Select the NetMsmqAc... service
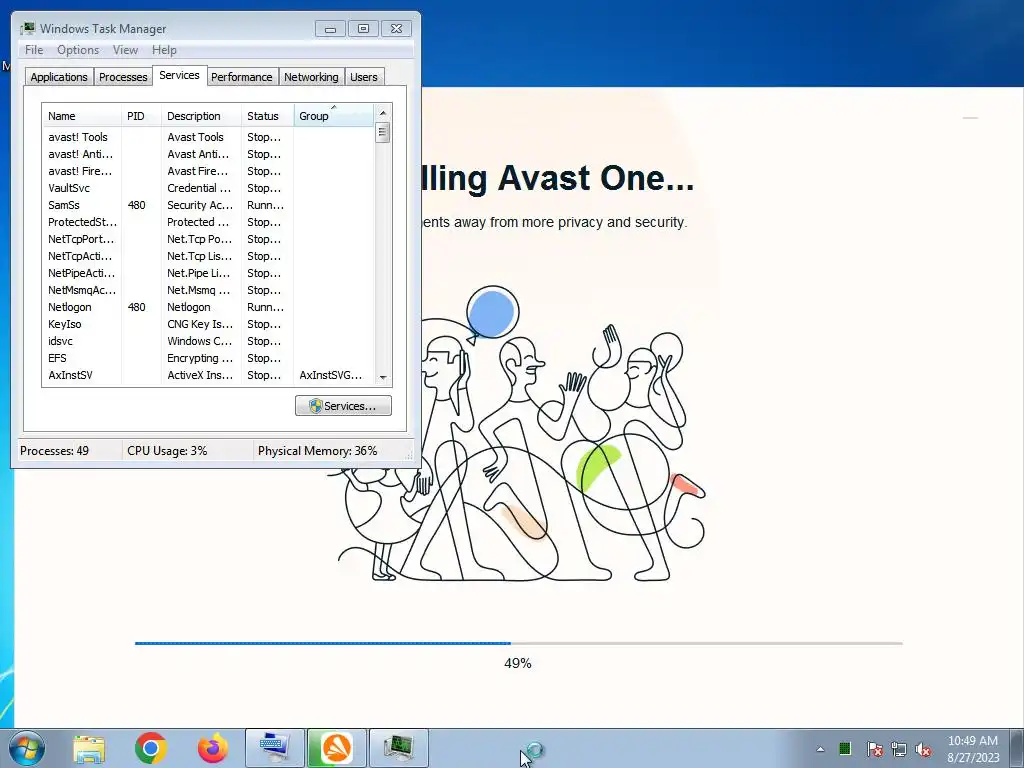Image resolution: width=1024 pixels, height=768 pixels. click(208, 290)
